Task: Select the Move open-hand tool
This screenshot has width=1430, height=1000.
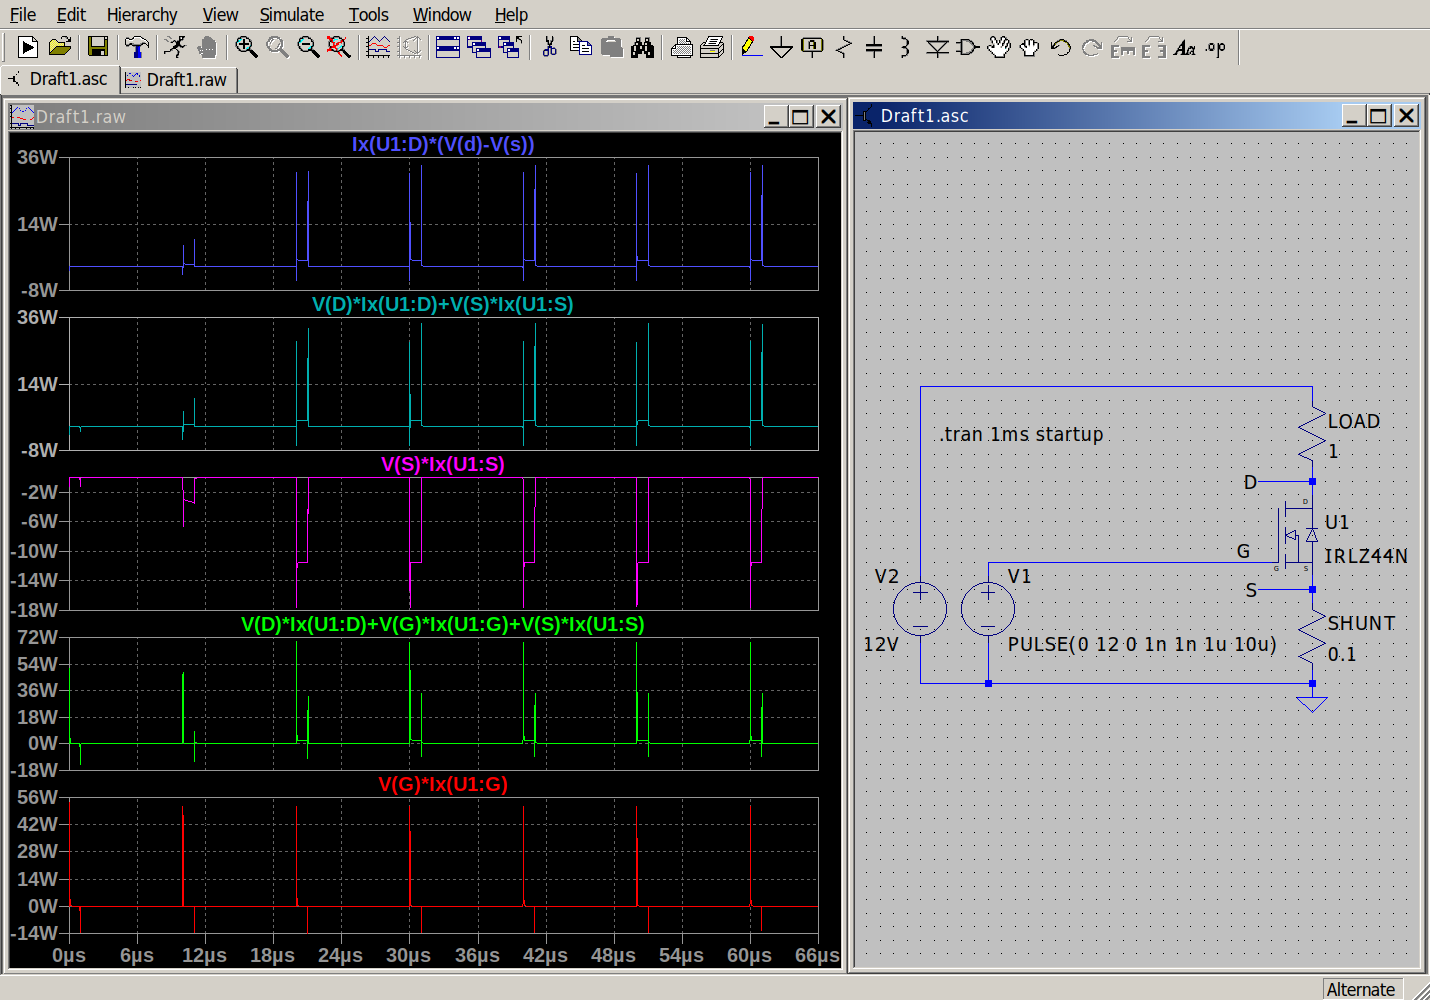Action: click(x=999, y=47)
